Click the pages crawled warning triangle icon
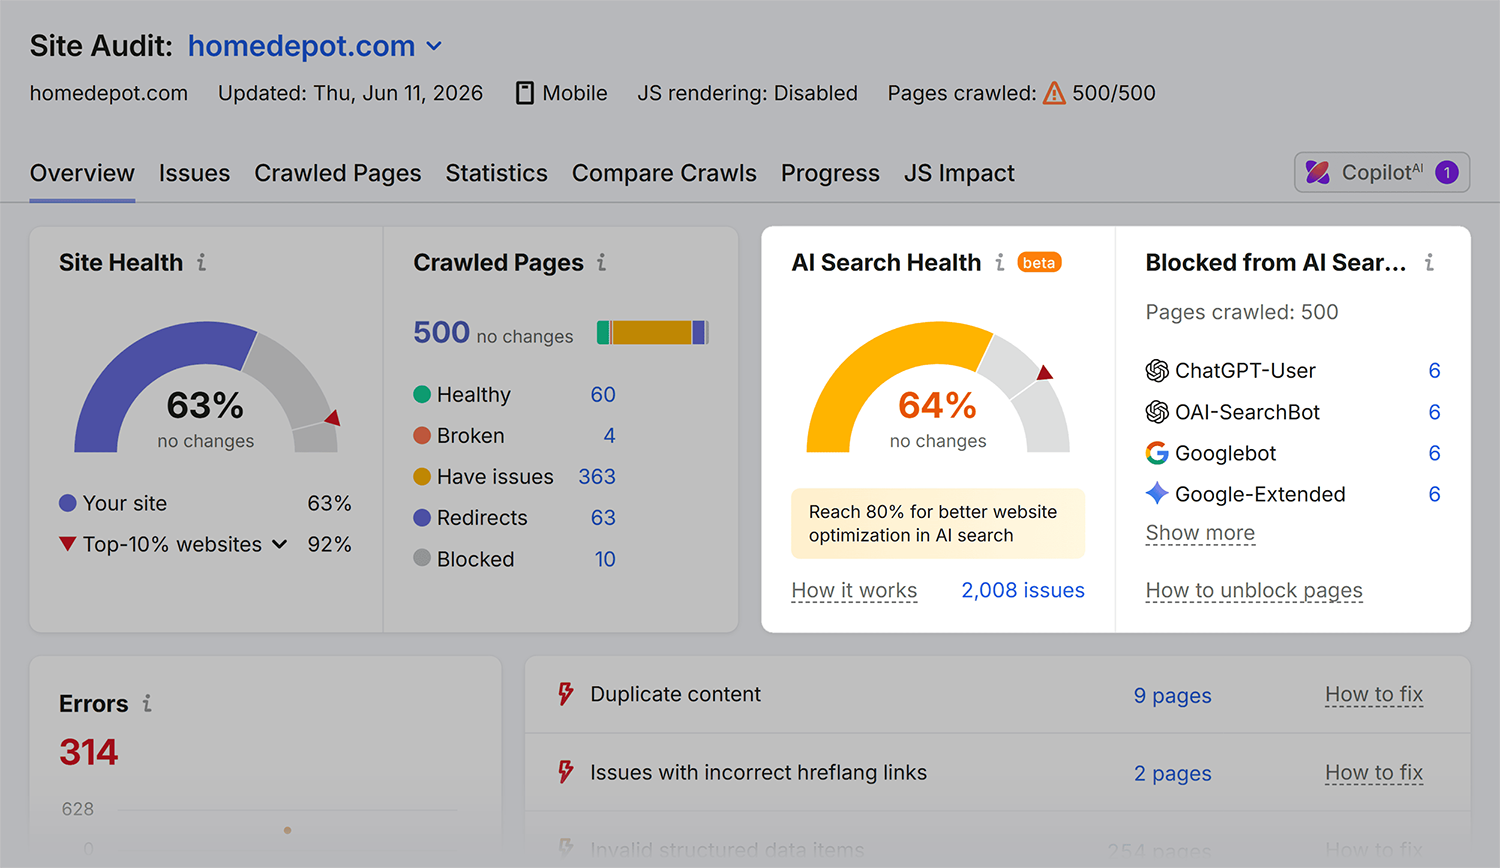 click(x=1054, y=93)
